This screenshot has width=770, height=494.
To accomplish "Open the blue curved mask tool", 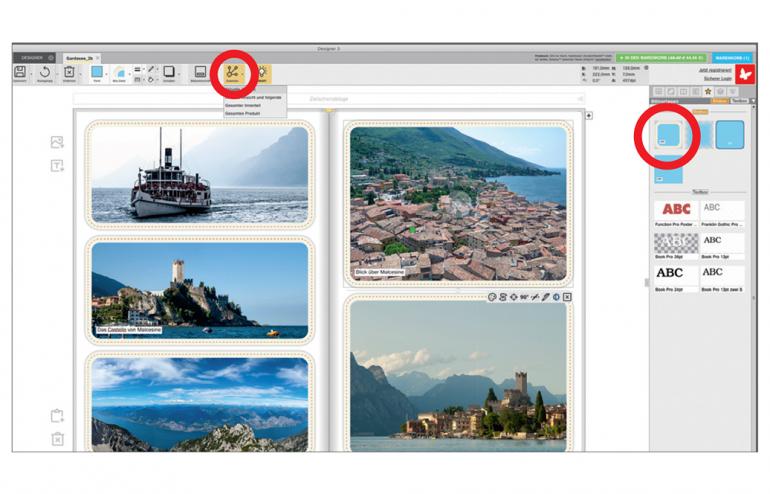I will tap(119, 73).
